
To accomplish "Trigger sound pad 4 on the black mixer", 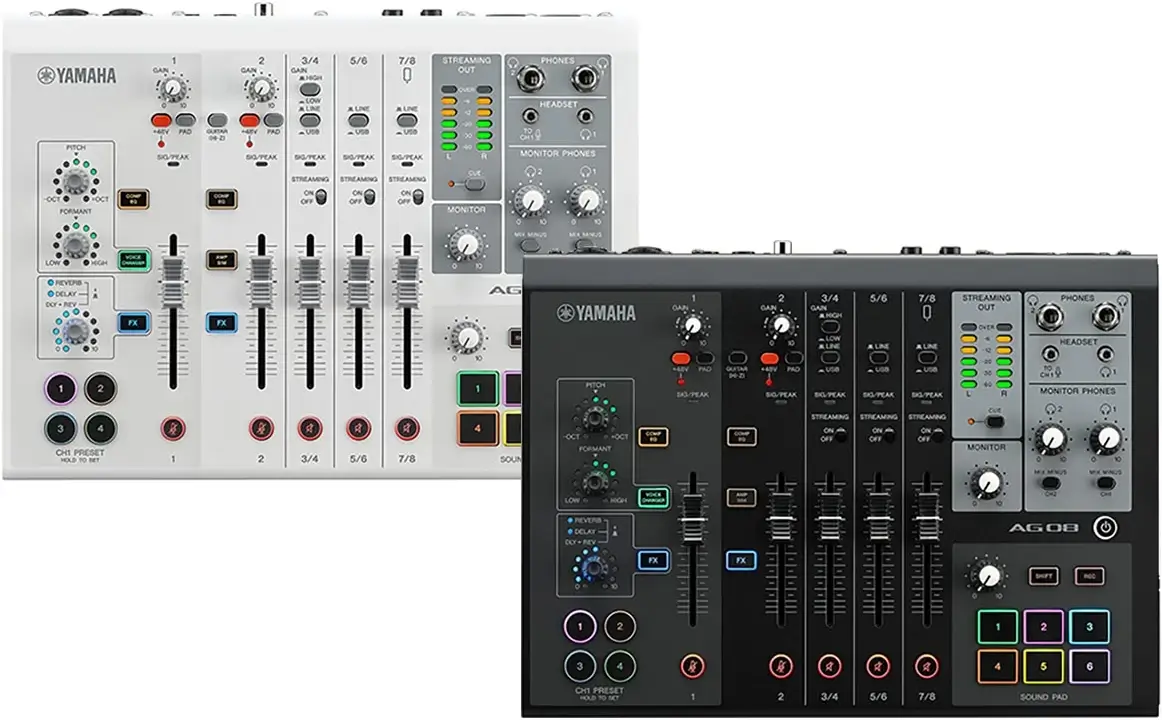I will [997, 666].
